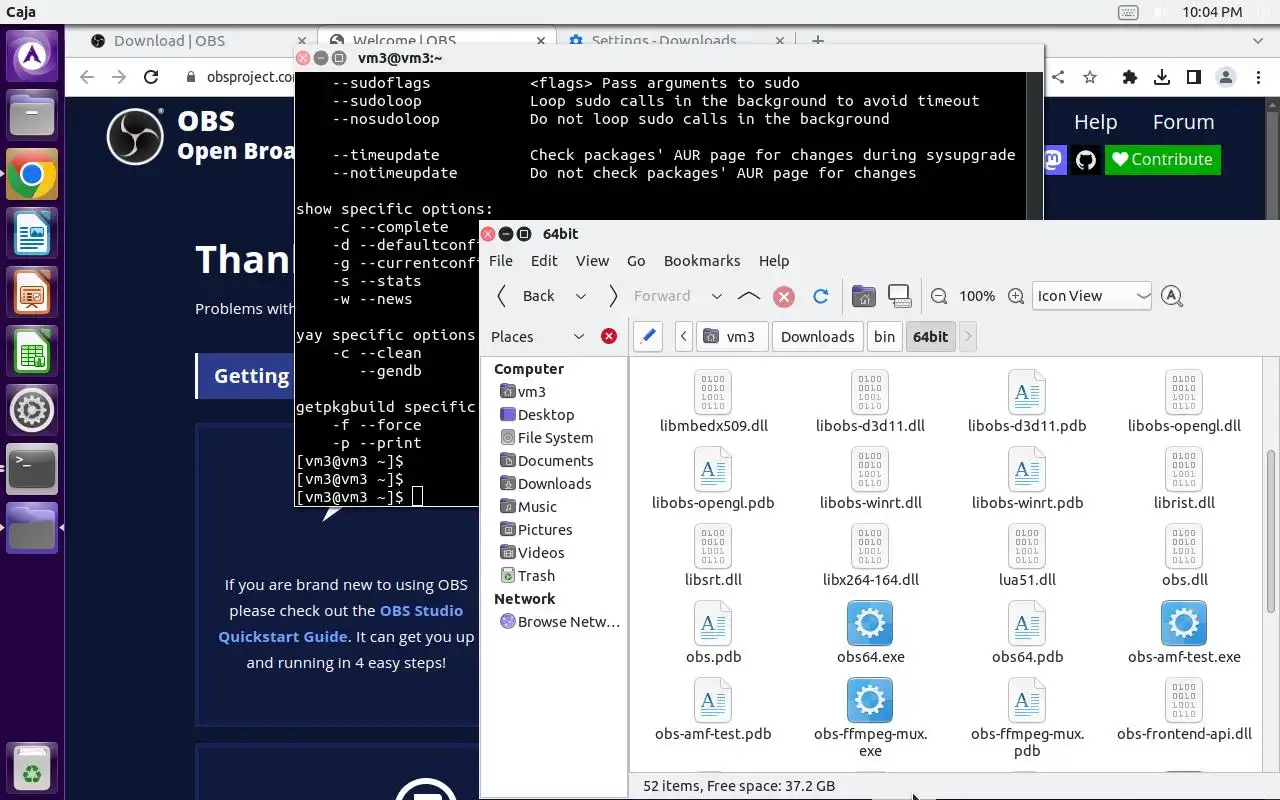Select obs-amf-test.exe file icon

click(1184, 622)
